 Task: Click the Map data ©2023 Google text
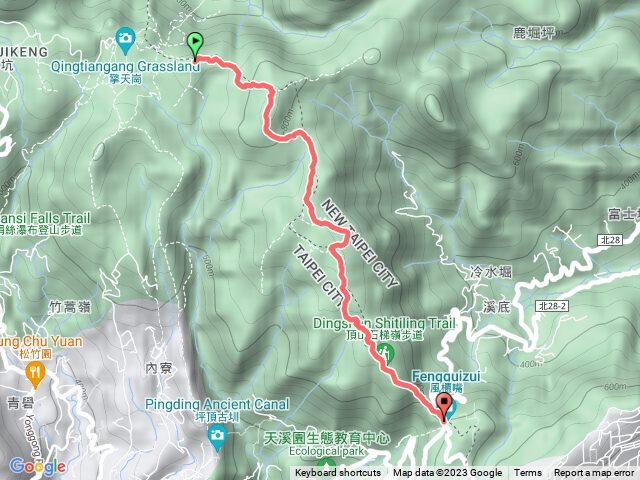point(447,473)
